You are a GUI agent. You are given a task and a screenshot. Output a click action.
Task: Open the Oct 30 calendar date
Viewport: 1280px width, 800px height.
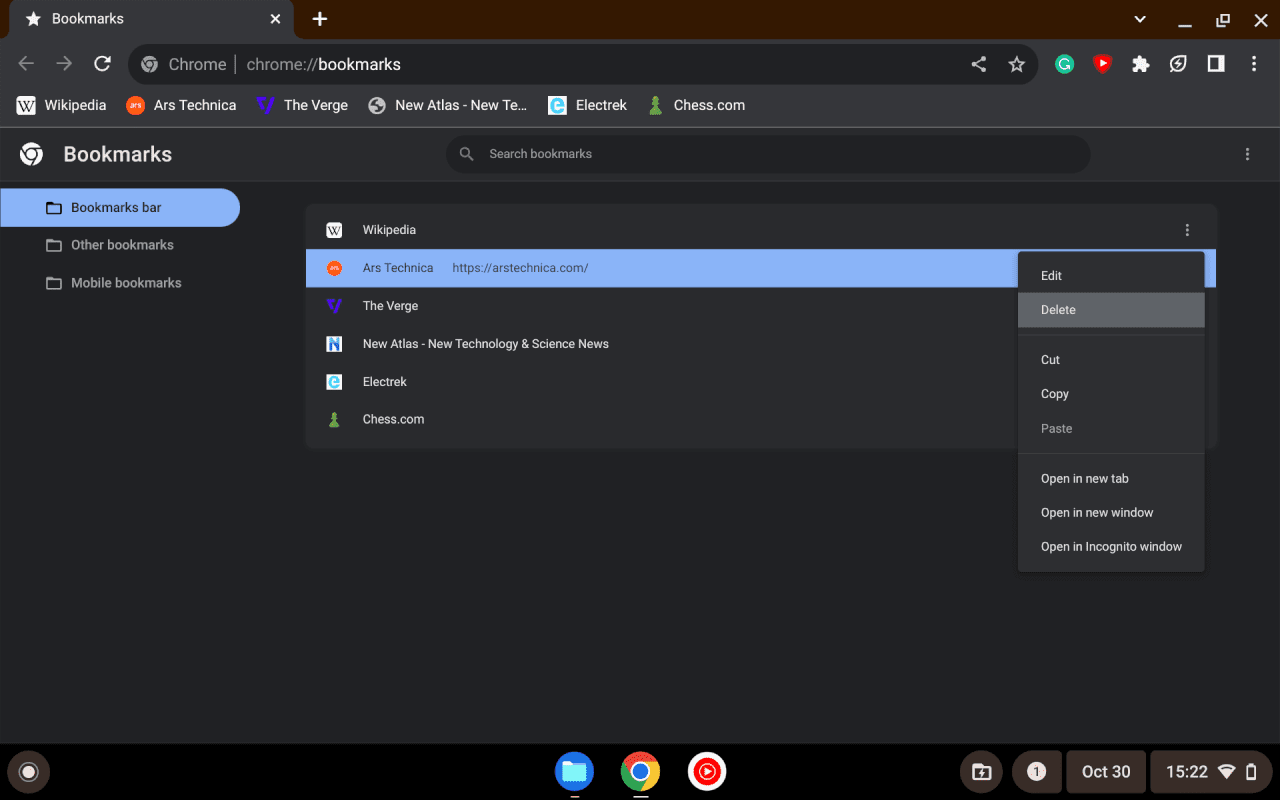(1106, 772)
